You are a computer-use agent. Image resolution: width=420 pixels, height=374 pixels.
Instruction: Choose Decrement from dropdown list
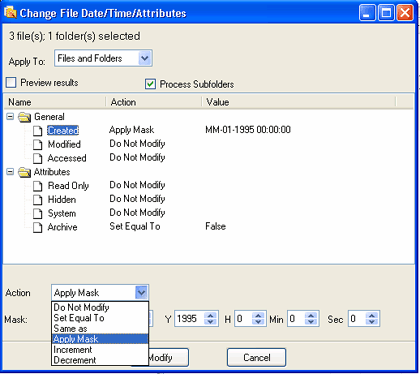click(100, 360)
